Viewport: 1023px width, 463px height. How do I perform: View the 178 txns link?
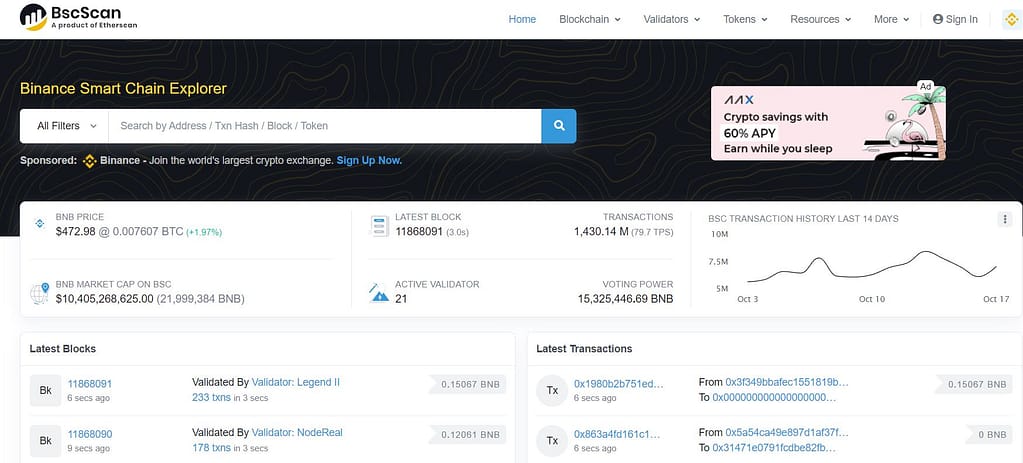click(x=211, y=447)
